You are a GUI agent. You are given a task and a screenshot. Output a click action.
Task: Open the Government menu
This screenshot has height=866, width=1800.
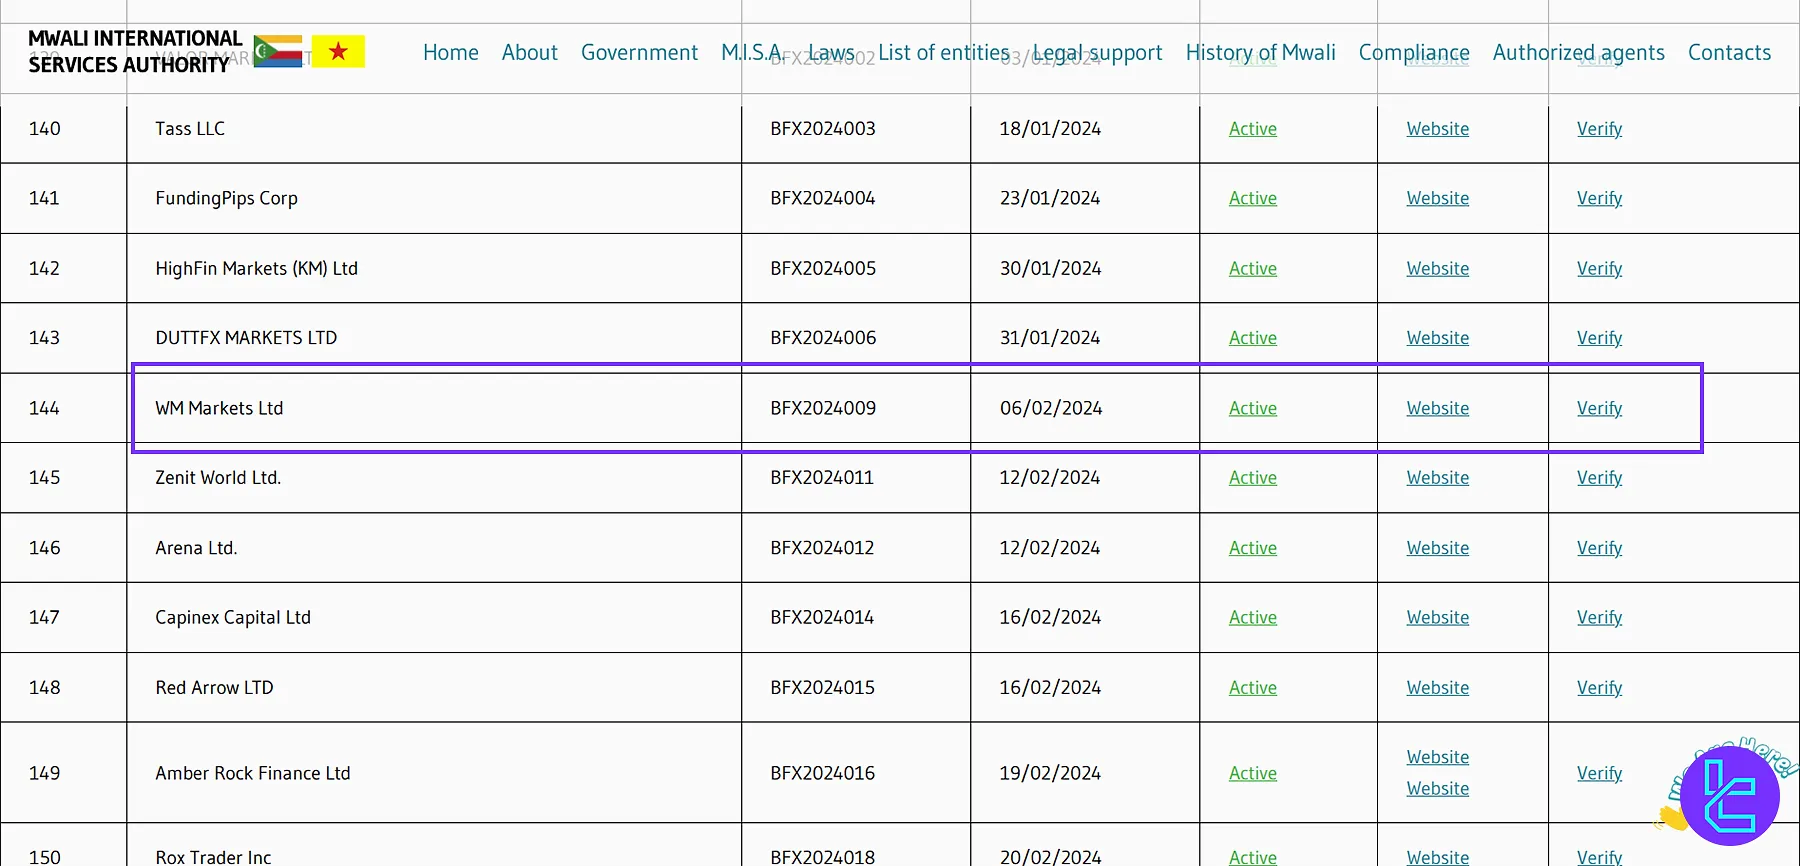(x=639, y=52)
